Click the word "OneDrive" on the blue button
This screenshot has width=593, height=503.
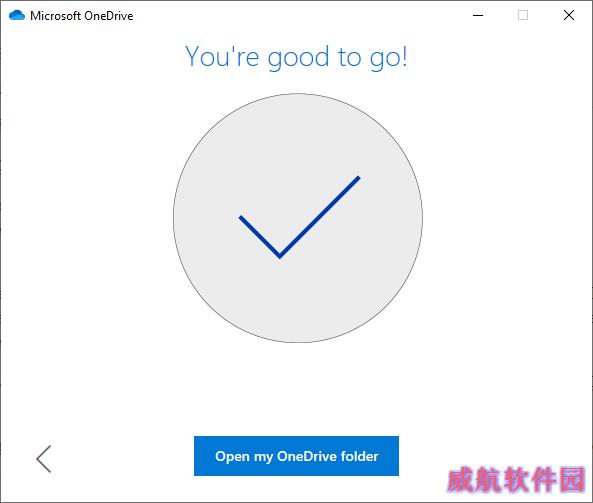[307, 456]
